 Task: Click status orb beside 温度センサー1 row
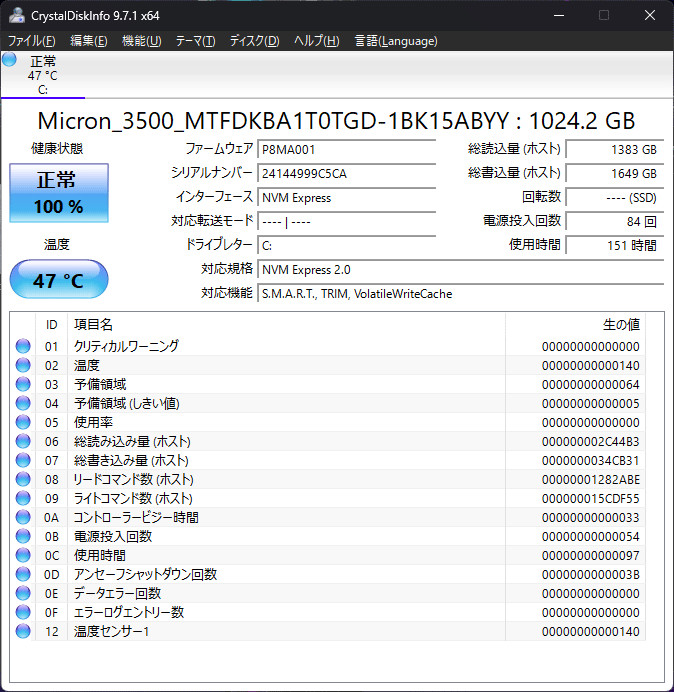23,631
